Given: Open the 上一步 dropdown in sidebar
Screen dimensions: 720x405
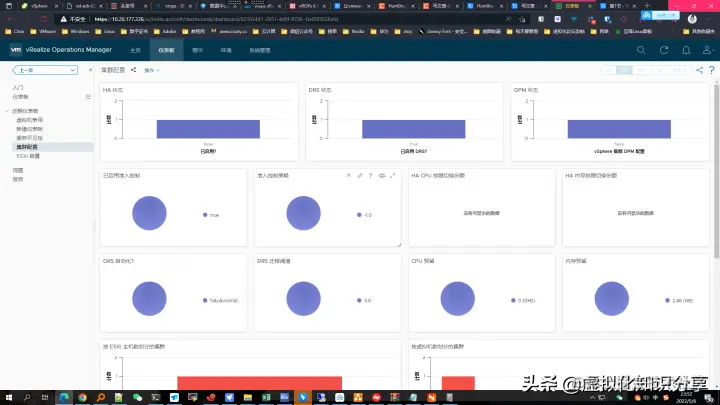Looking at the screenshot, I should pos(45,70).
